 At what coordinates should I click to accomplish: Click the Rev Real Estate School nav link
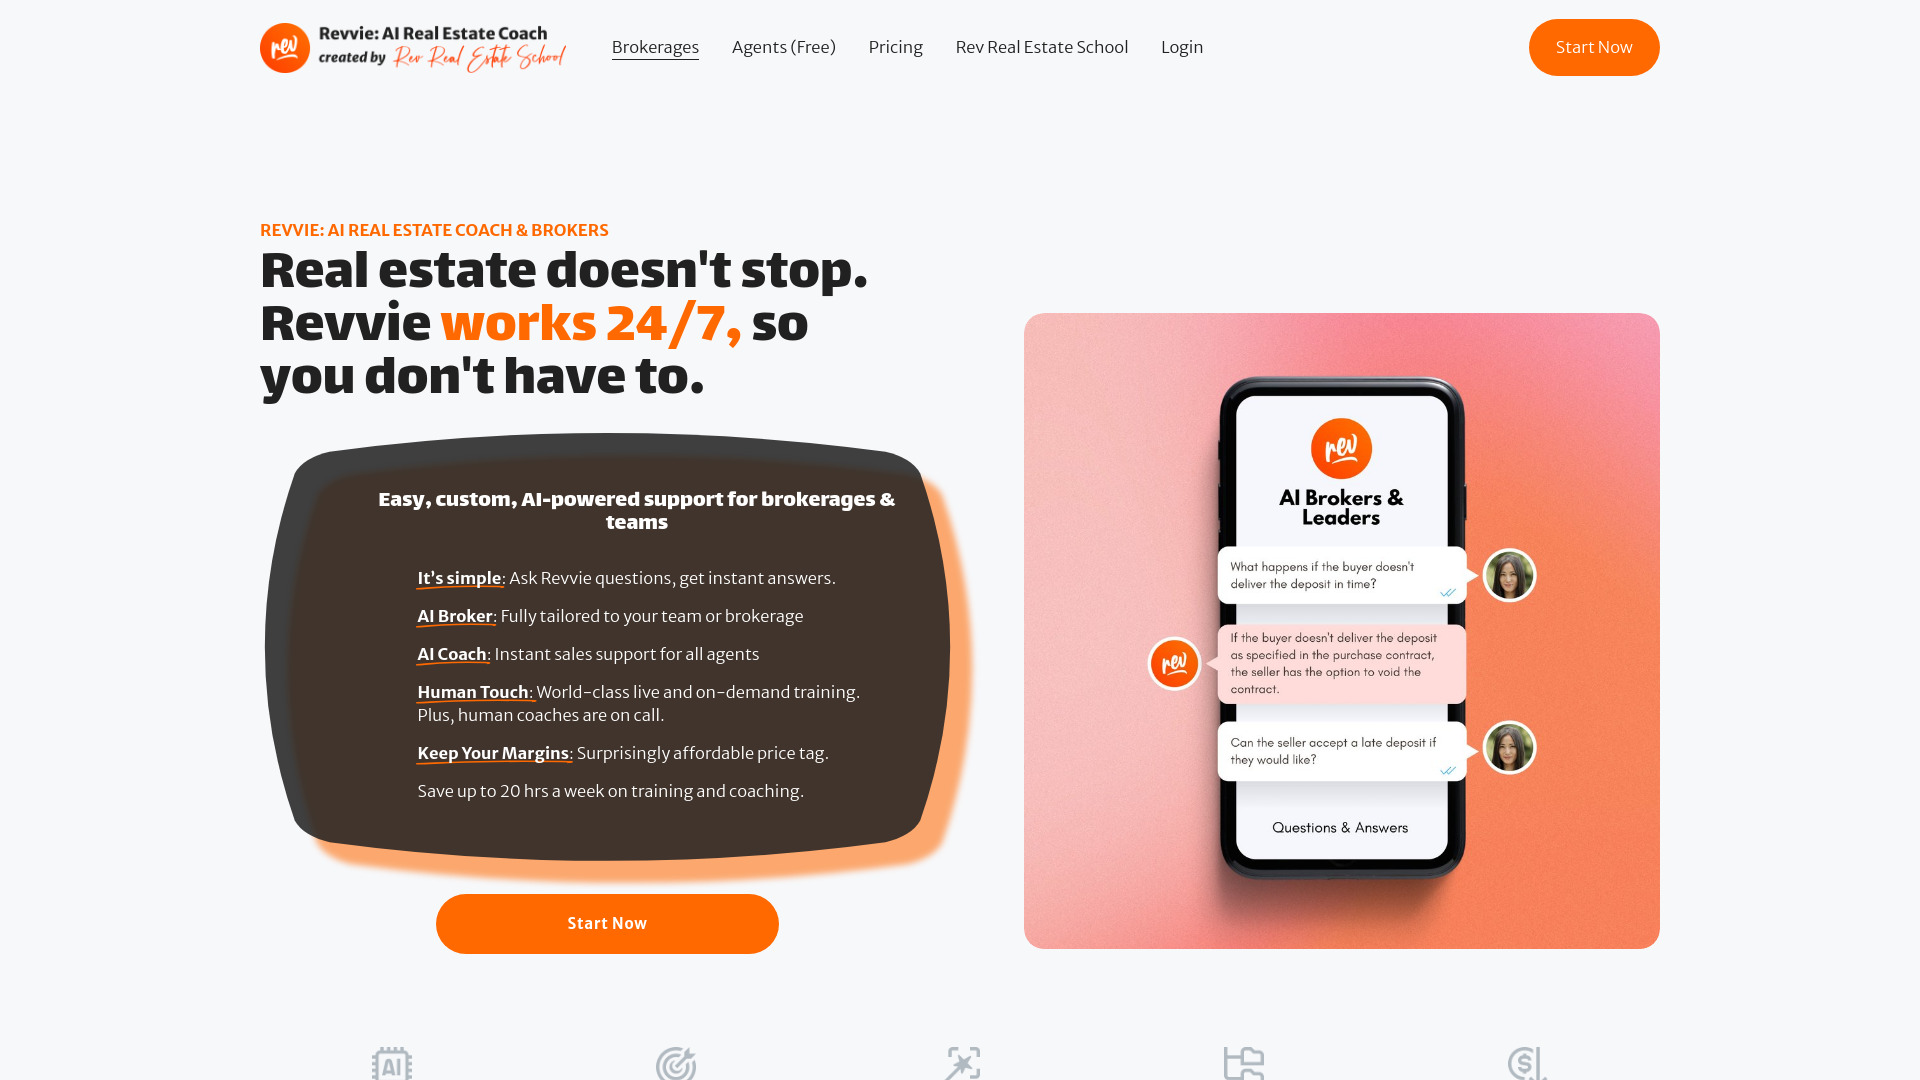click(x=1042, y=47)
